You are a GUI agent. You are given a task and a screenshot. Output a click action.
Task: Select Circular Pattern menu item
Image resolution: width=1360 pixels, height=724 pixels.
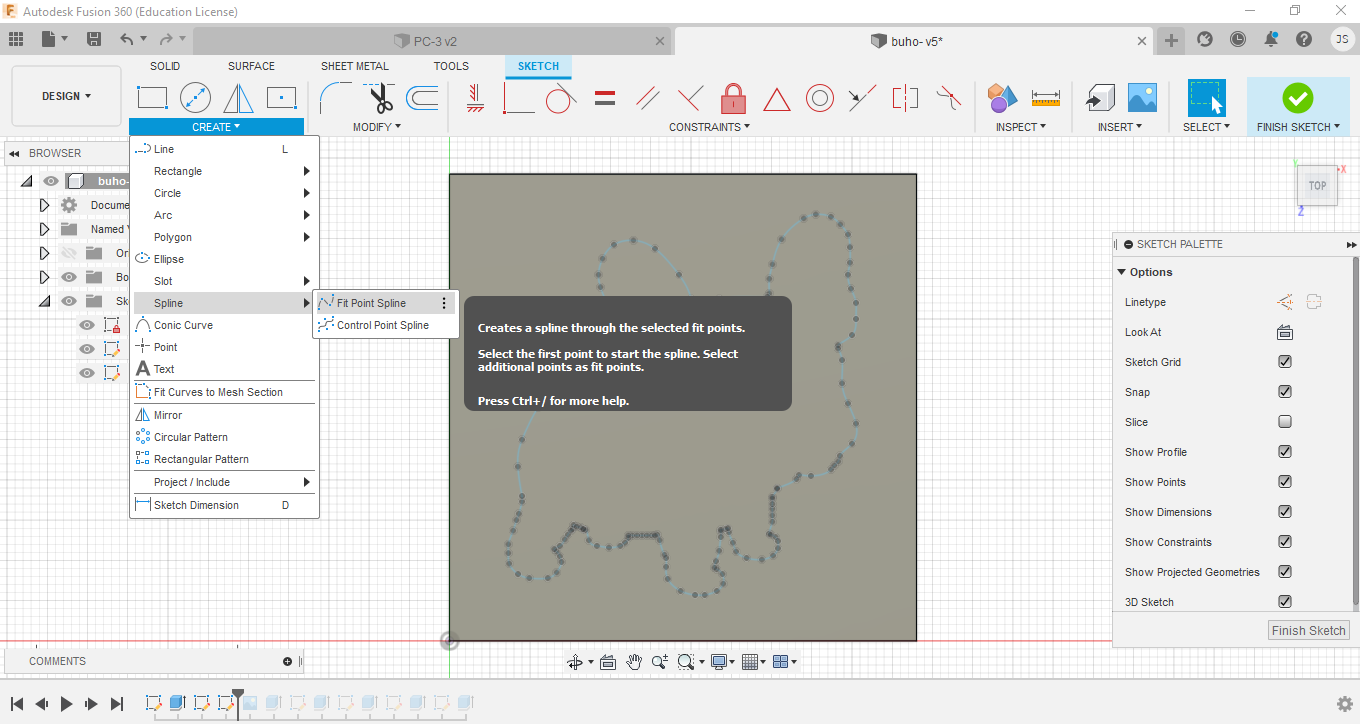[x=224, y=437]
